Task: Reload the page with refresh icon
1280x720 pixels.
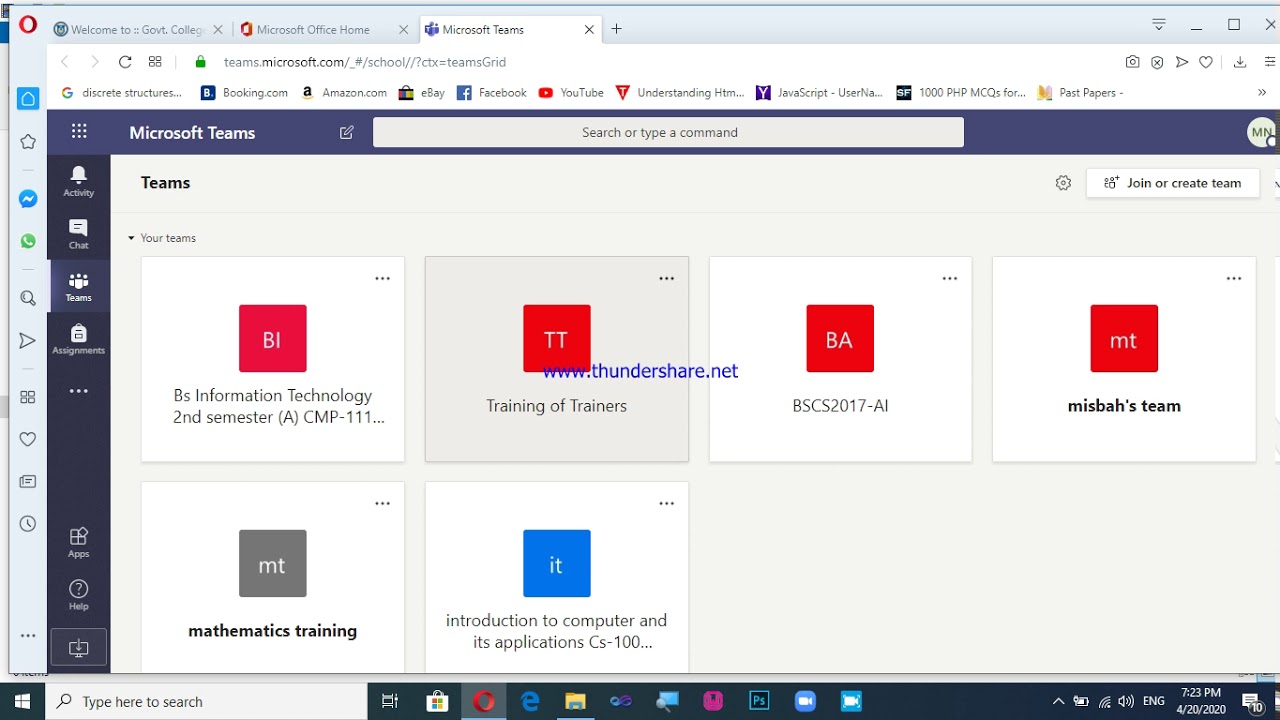Action: 125,62
